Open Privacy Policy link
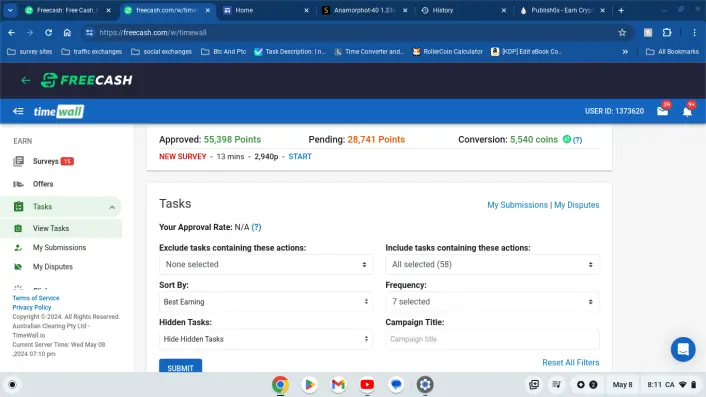 pyautogui.click(x=32, y=307)
